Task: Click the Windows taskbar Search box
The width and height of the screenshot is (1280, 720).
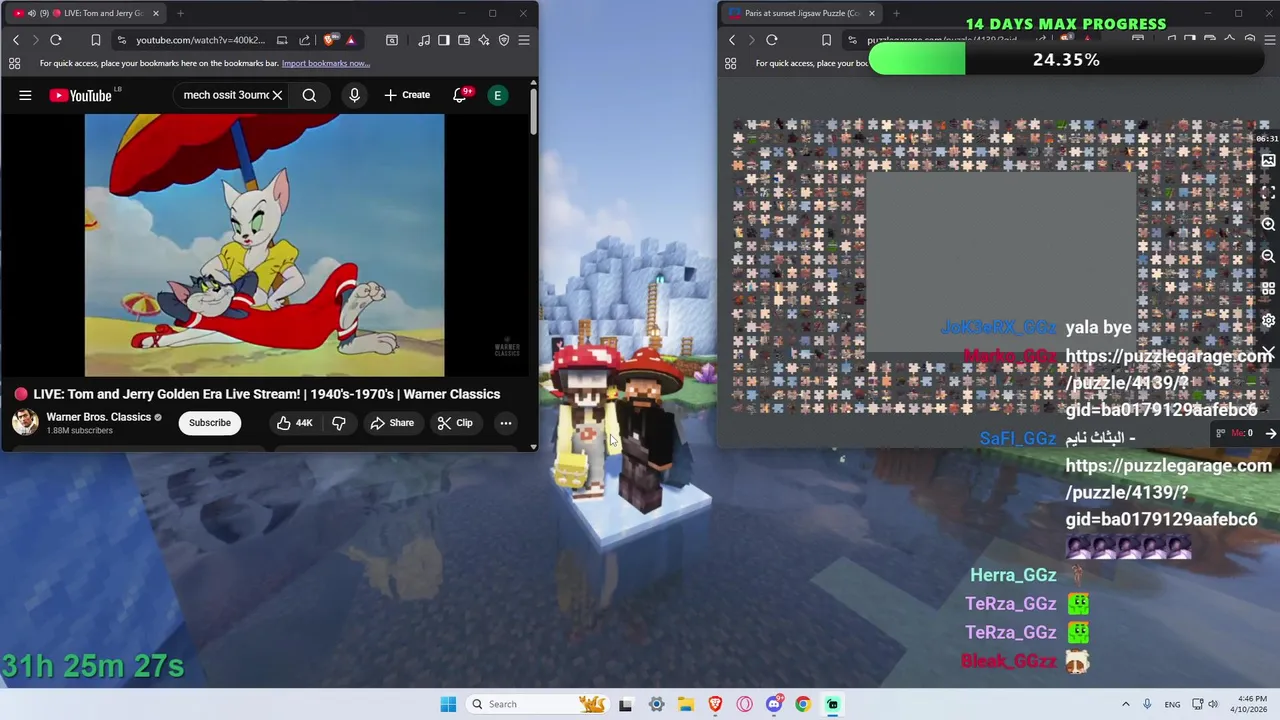Action: pyautogui.click(x=537, y=704)
